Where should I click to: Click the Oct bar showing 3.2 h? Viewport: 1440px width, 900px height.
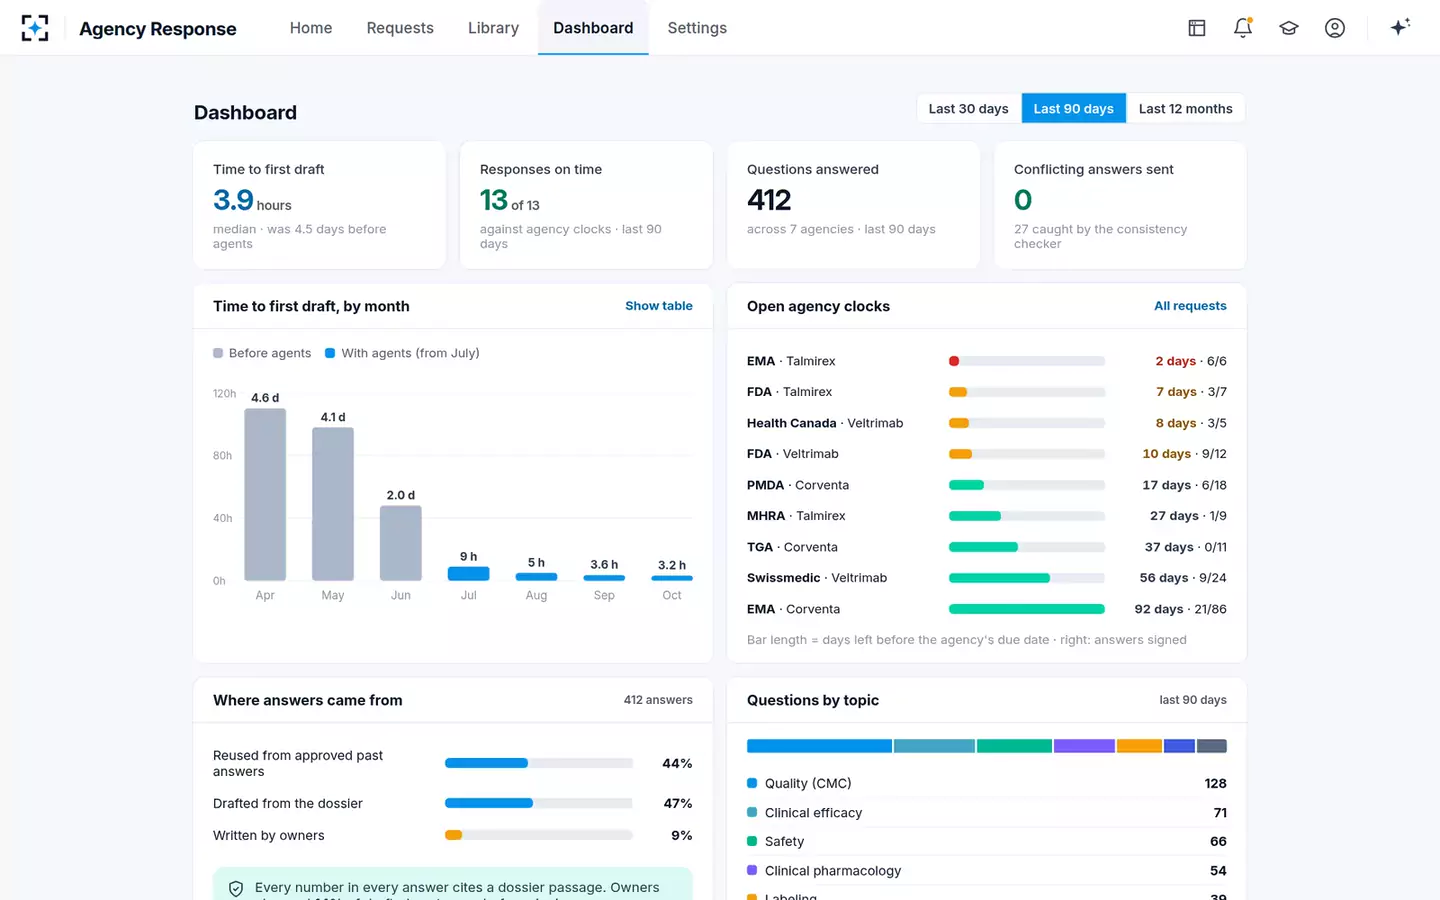pyautogui.click(x=672, y=578)
